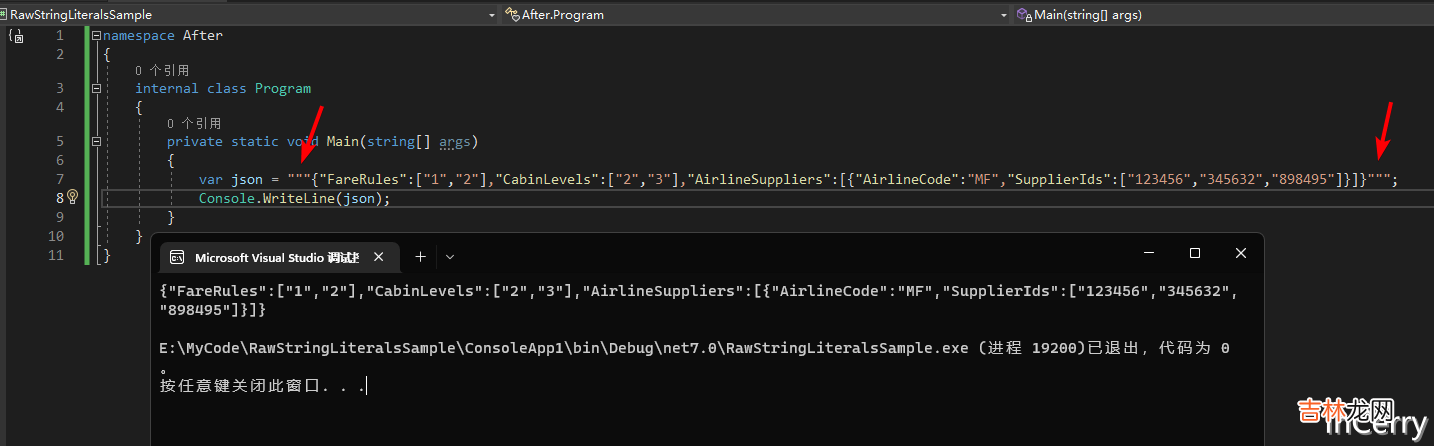Click the references link above class Program
The image size is (1434, 446).
click(162, 71)
